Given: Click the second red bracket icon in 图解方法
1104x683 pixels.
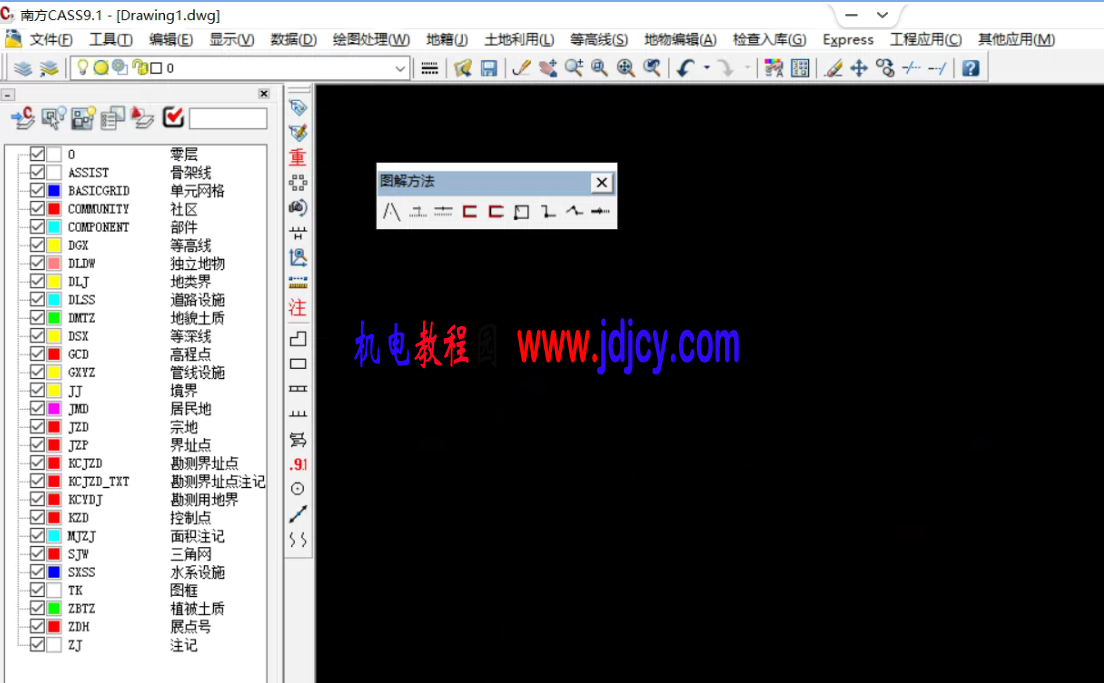Looking at the screenshot, I should 496,211.
